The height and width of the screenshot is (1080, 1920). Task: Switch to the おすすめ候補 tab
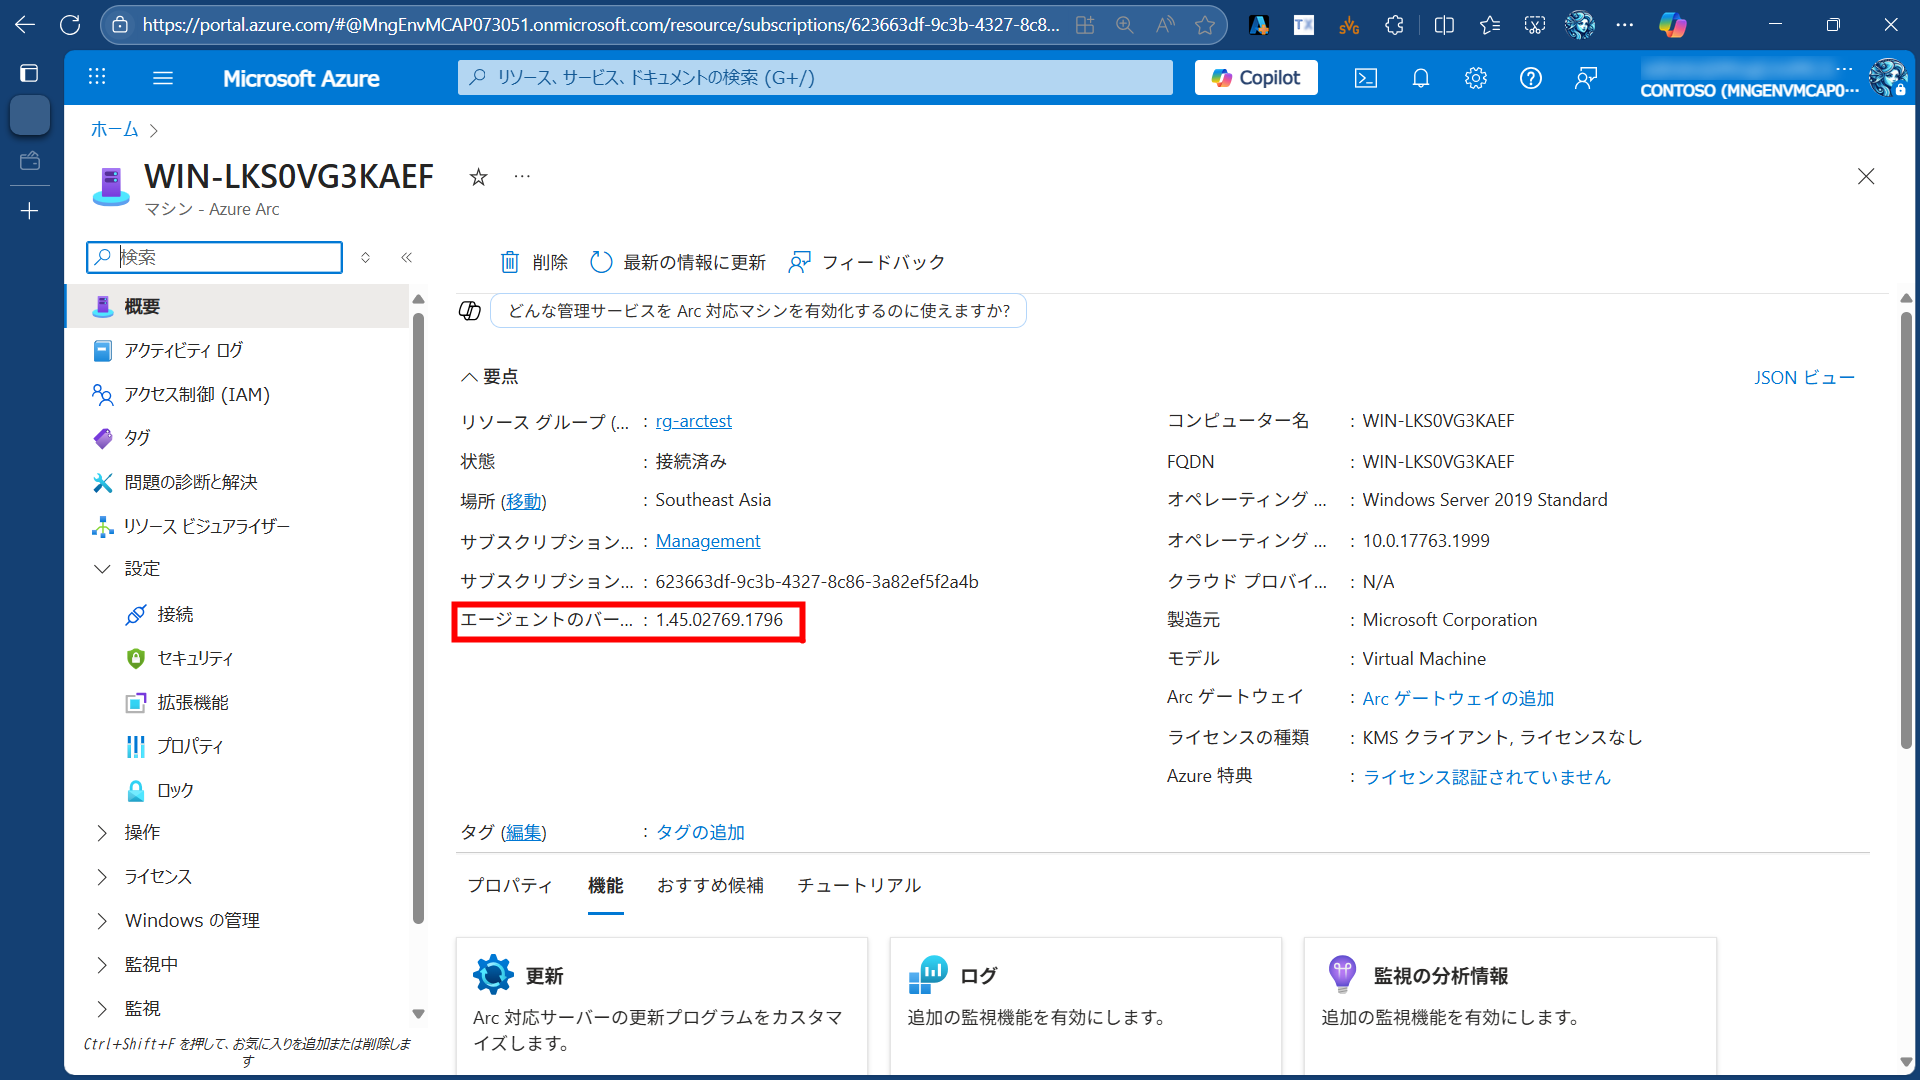click(710, 886)
